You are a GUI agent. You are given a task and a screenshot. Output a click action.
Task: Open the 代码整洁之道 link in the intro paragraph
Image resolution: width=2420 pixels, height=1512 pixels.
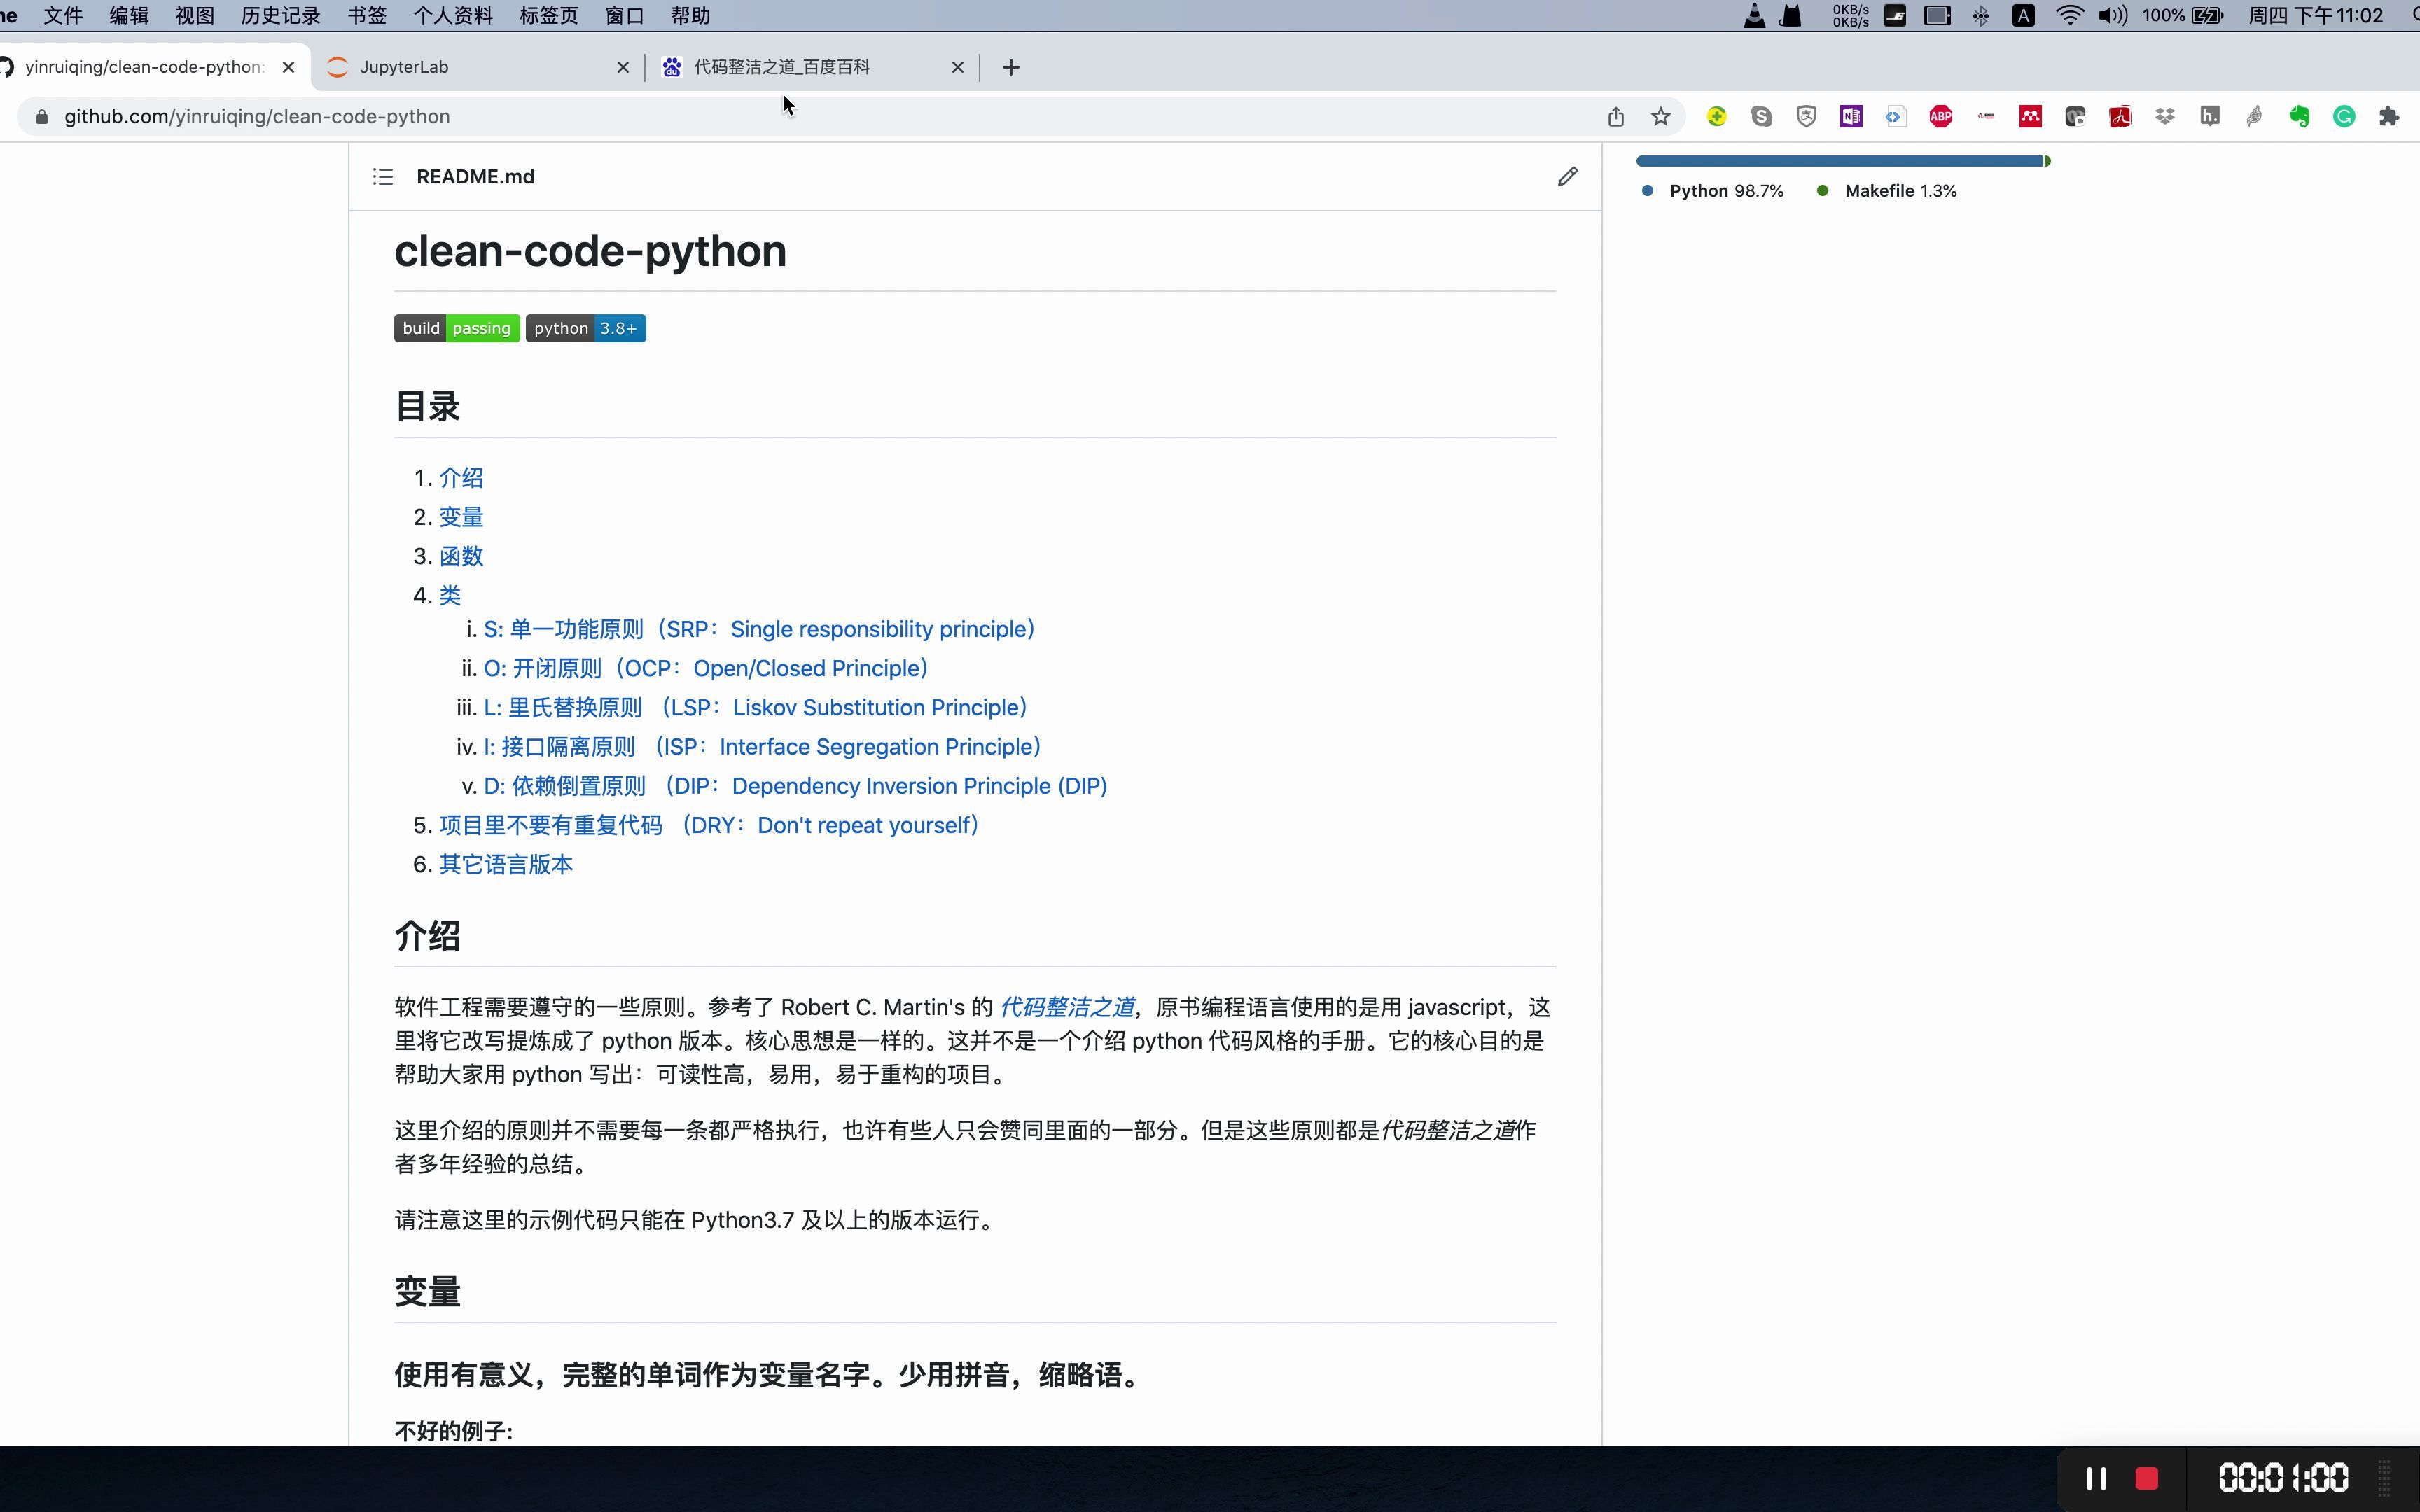pos(1067,1007)
